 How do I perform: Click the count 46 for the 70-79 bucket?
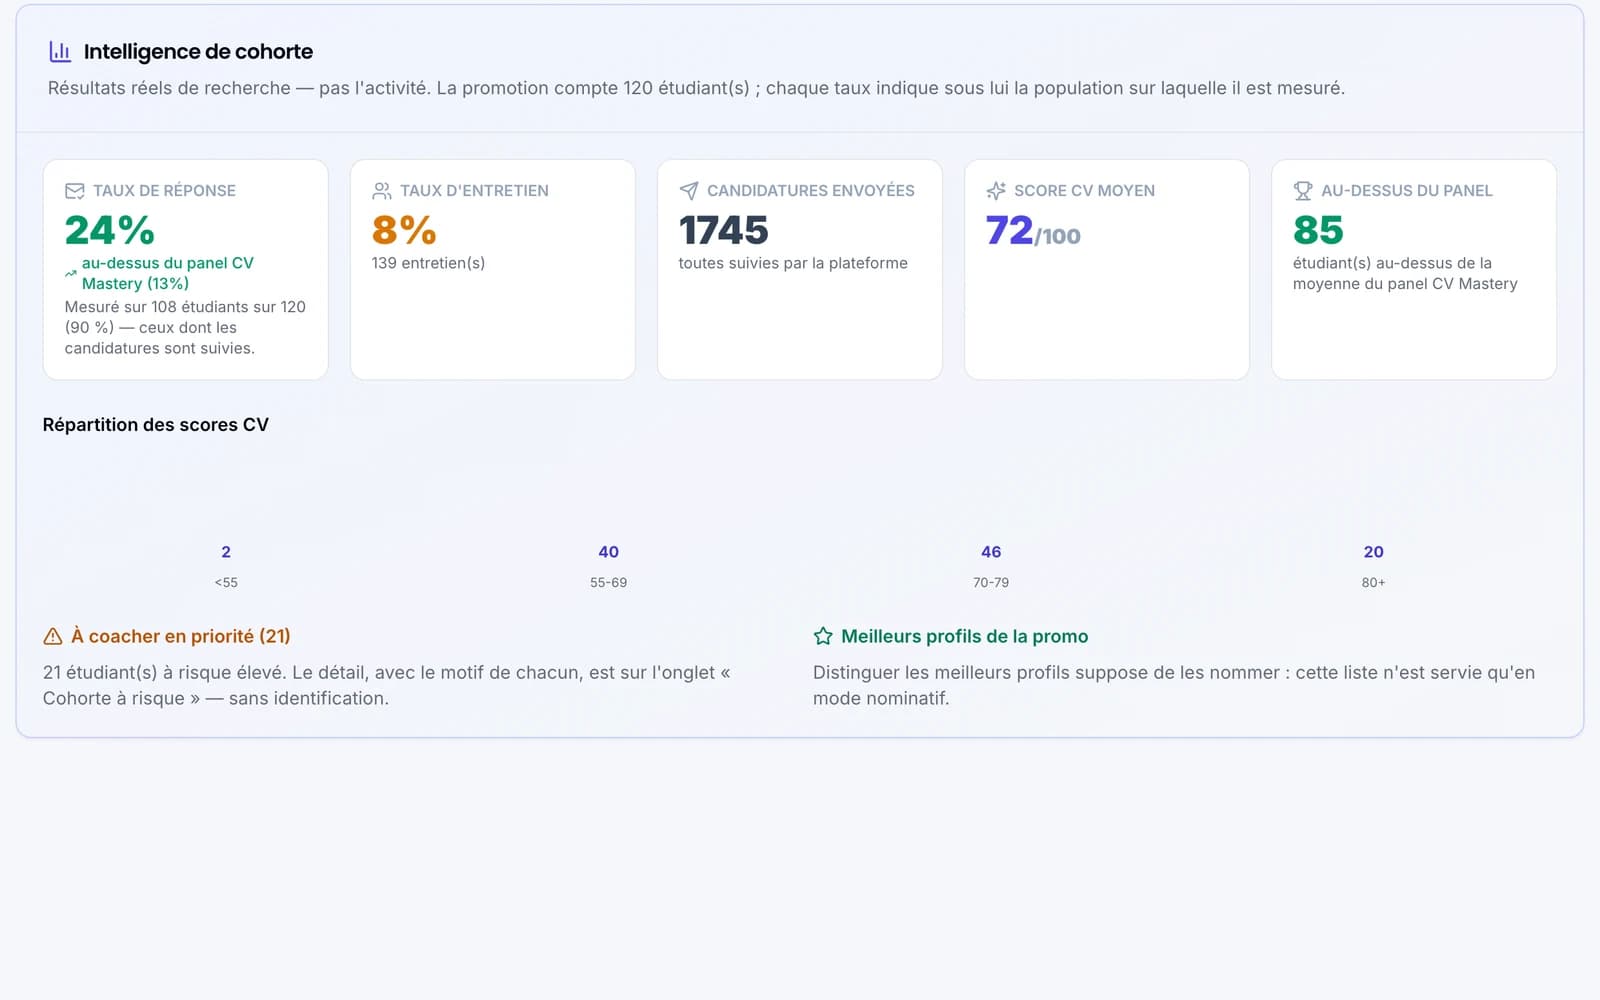[x=991, y=552]
